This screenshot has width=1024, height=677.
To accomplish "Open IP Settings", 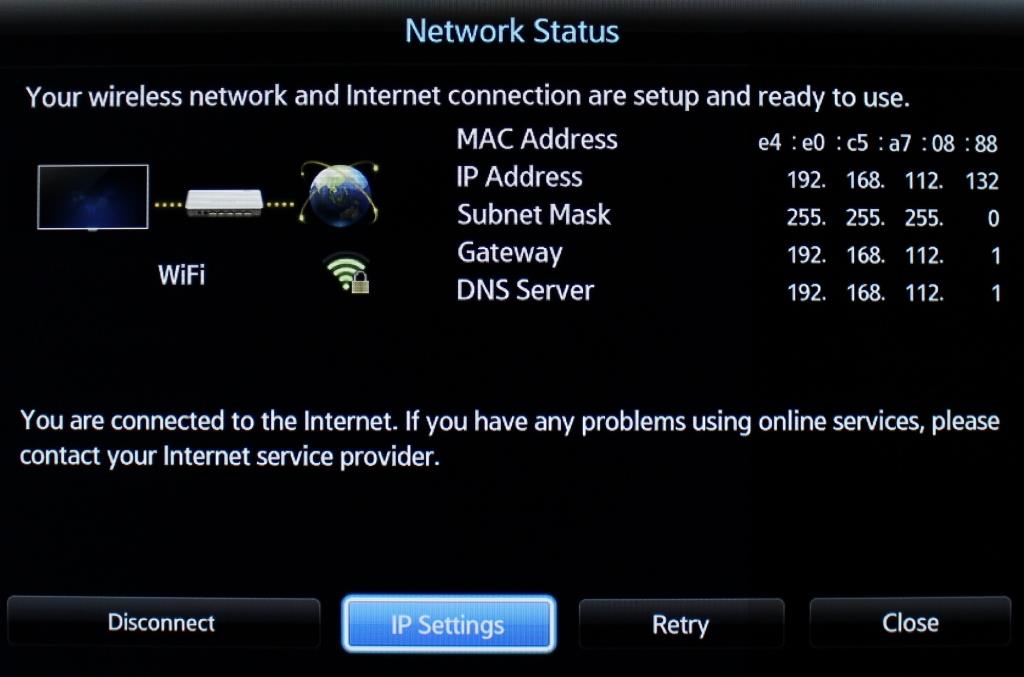I will (x=449, y=624).
